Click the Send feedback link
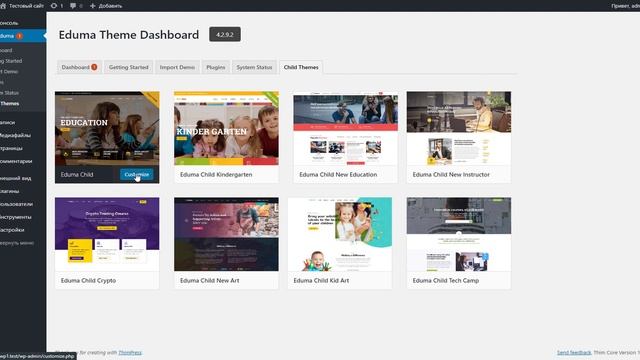The height and width of the screenshot is (360, 640). click(574, 352)
